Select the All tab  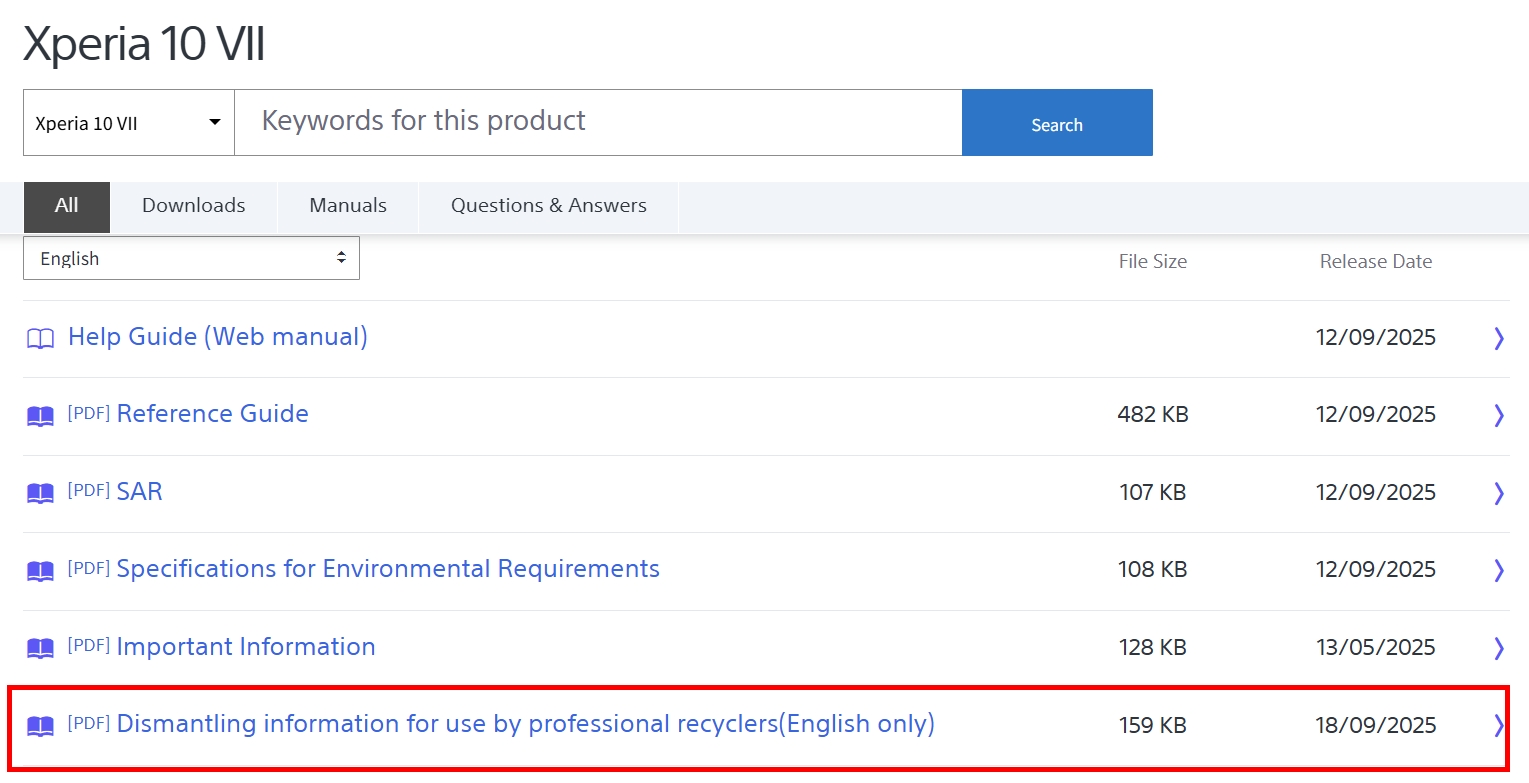[67, 206]
